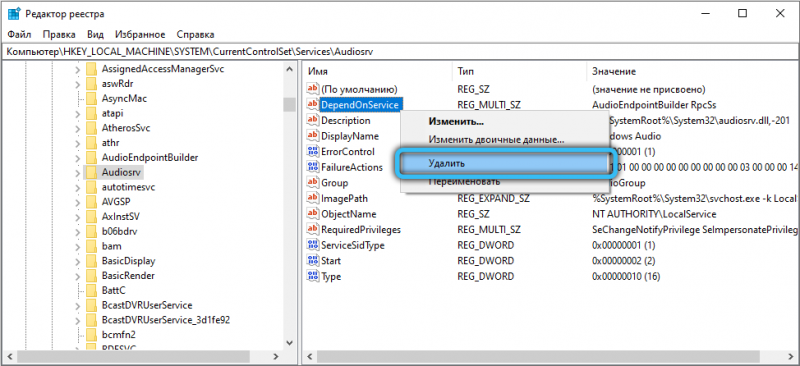Click the folder icon of Audiosrv

tap(91, 172)
